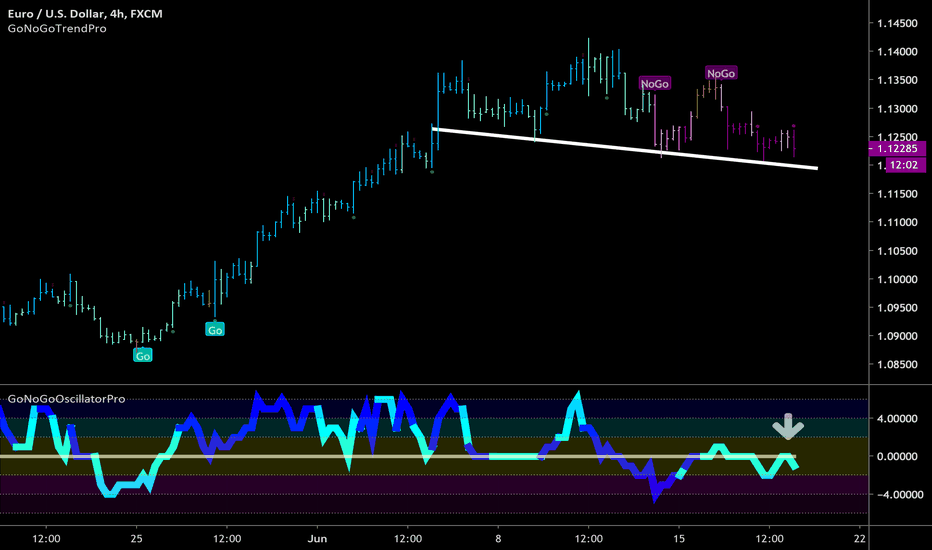Screen dimensions: 932x550
Task: Select the GoNoGoTrendPro indicator label
Action: pos(57,29)
